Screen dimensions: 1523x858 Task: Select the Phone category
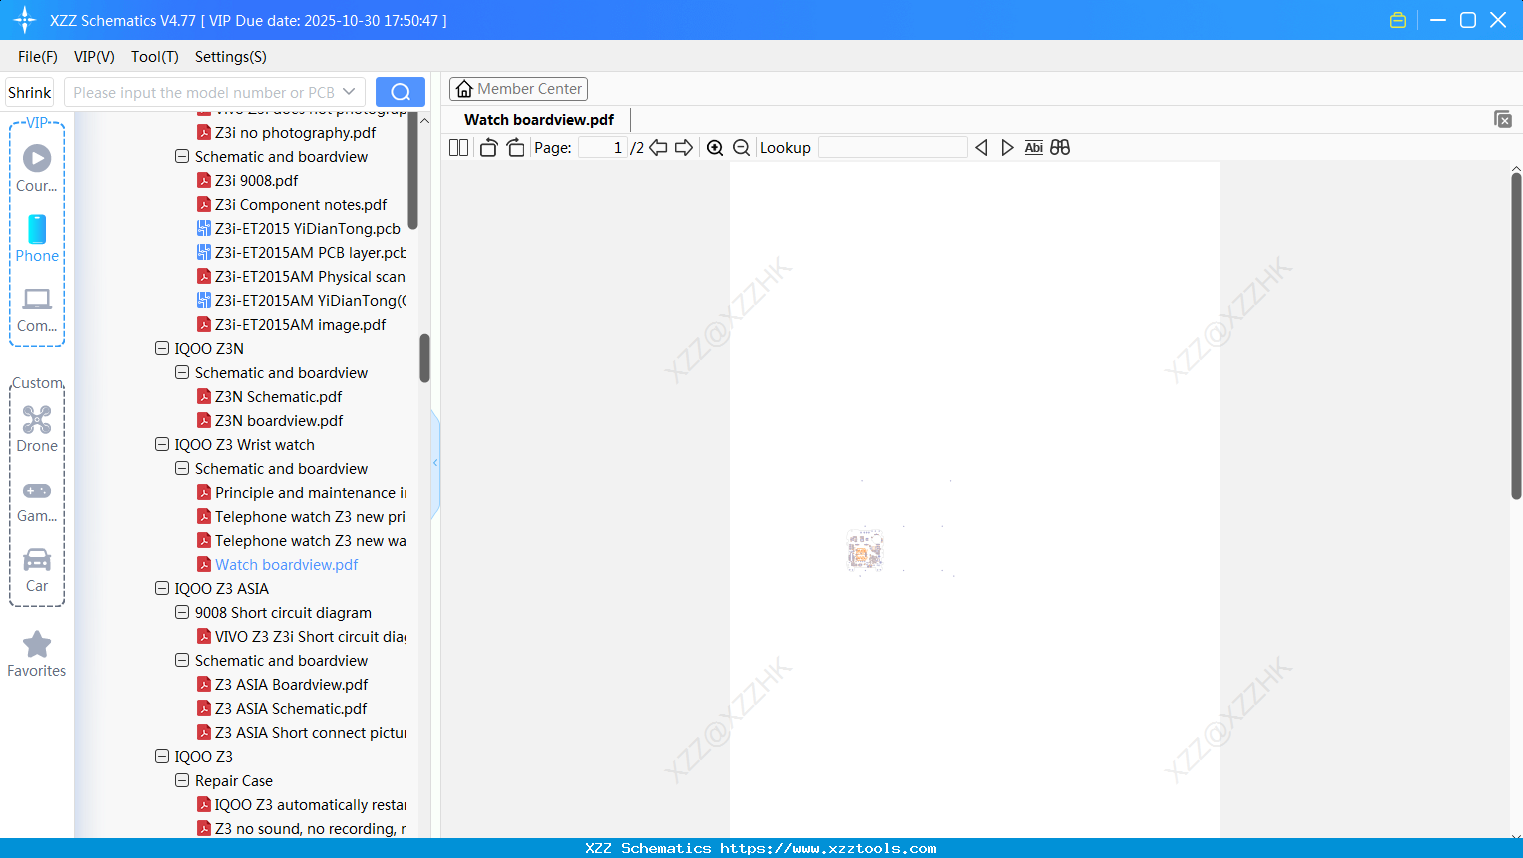click(x=37, y=238)
